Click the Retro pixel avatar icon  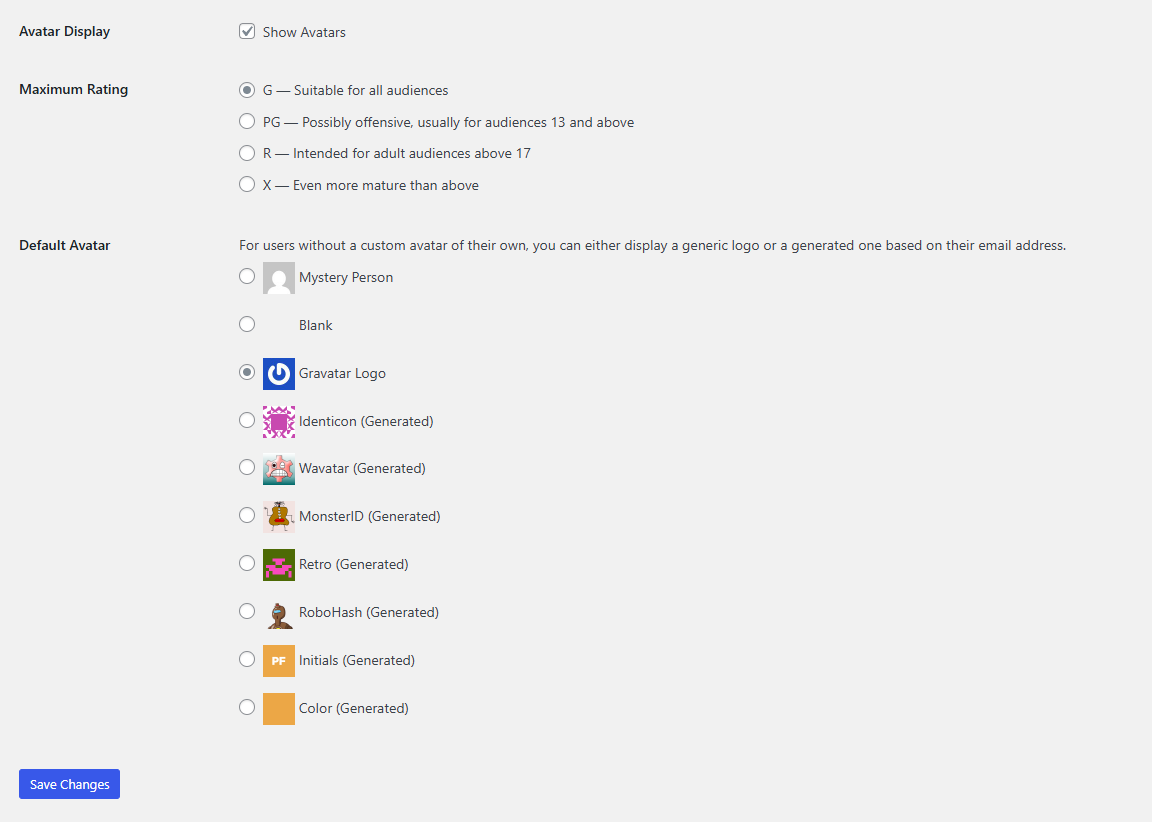[x=278, y=565]
